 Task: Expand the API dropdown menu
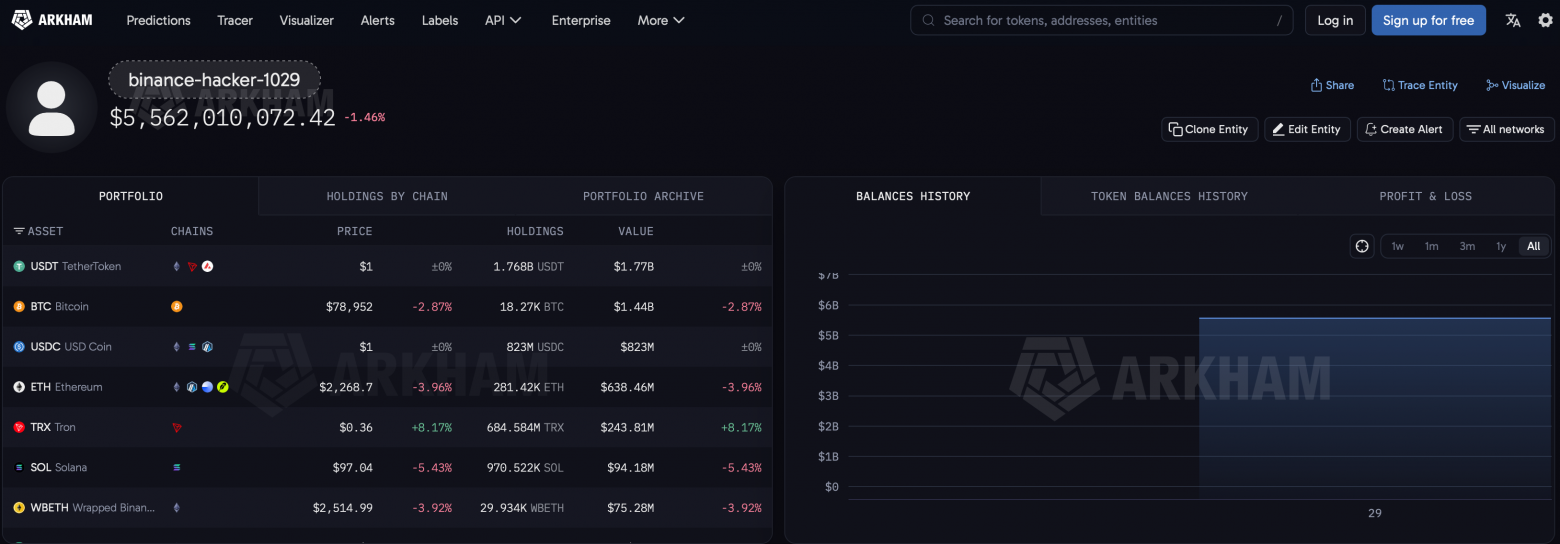pos(503,20)
